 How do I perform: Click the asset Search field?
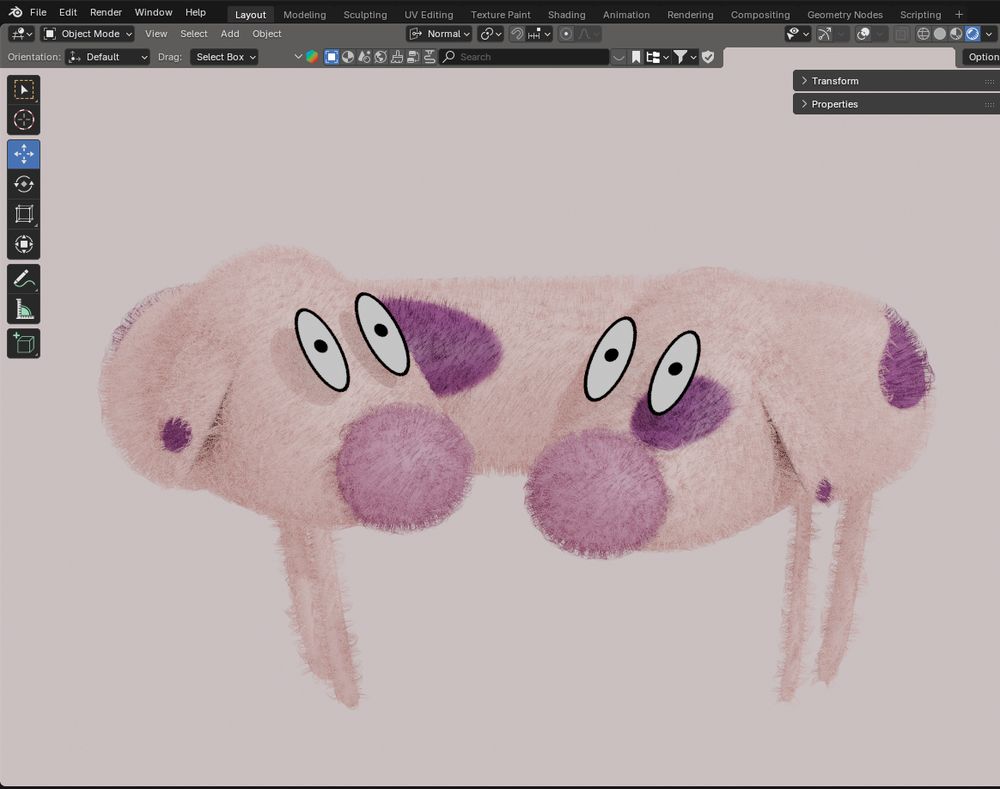524,57
